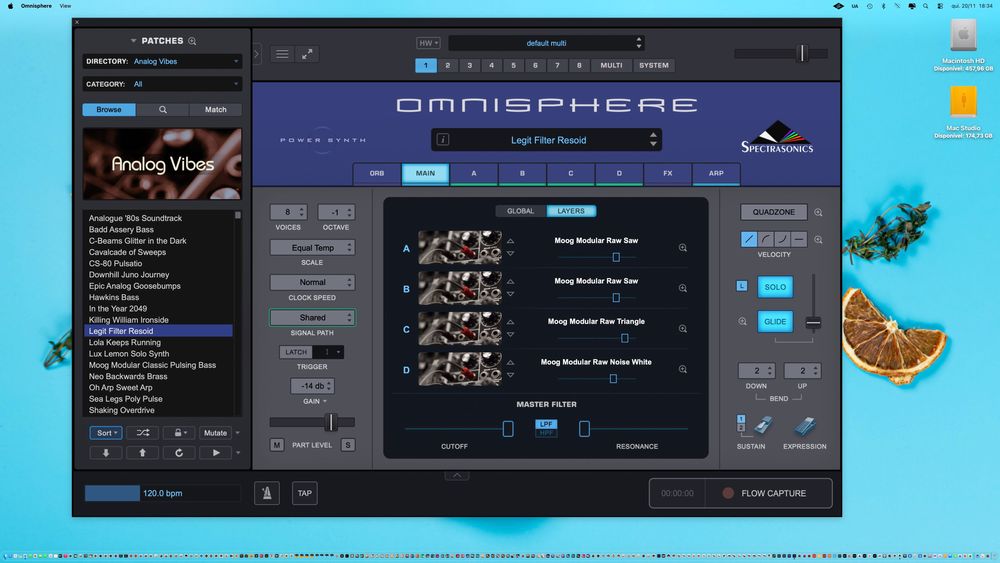Solo part with S button

[348, 445]
